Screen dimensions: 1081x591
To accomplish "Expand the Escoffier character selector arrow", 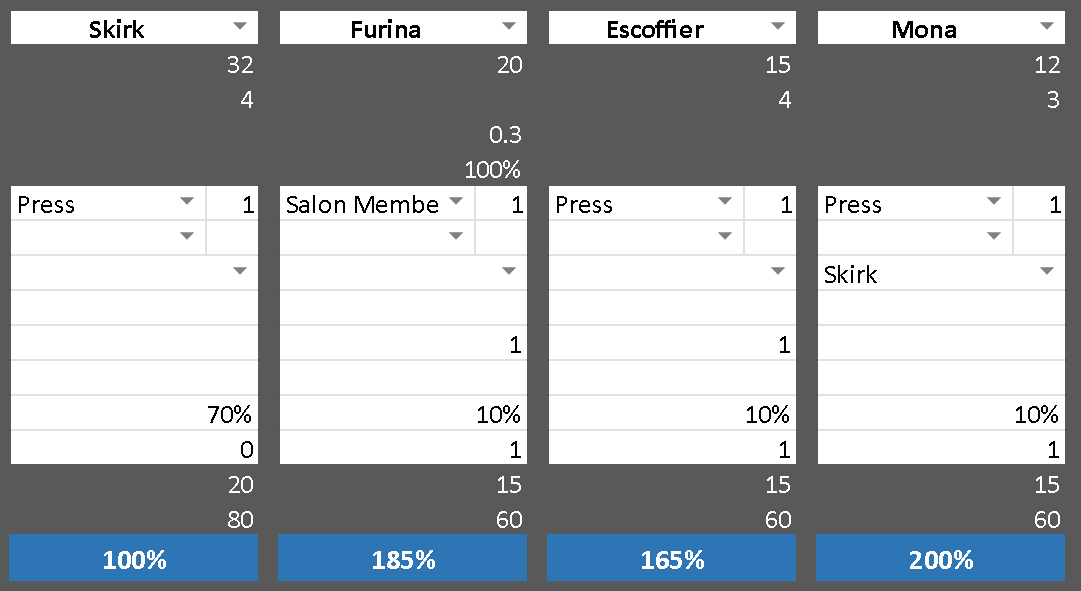I will tap(778, 27).
